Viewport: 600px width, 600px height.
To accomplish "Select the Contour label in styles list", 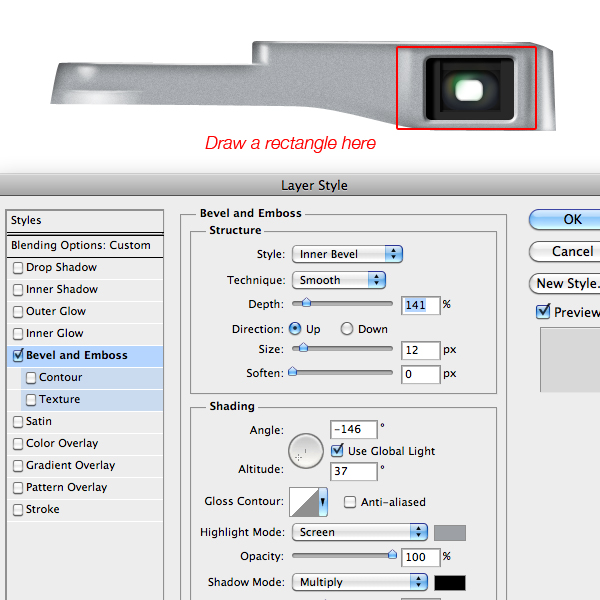I will point(60,377).
